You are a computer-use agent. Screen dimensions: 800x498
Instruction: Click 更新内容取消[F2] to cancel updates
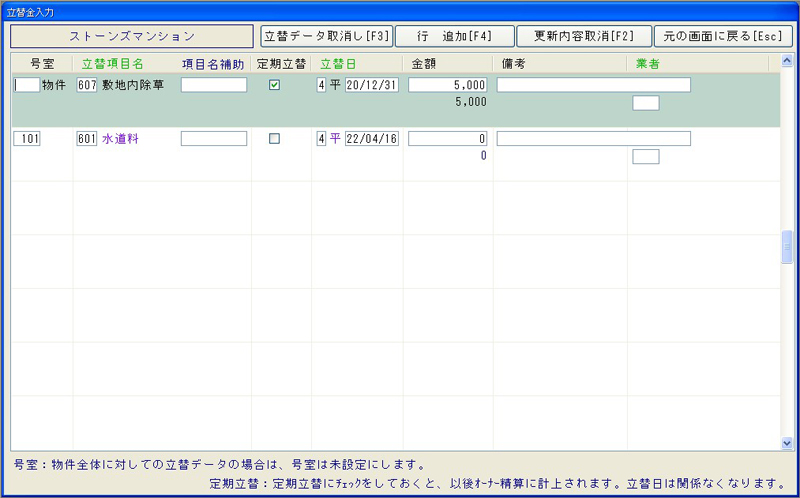point(584,36)
